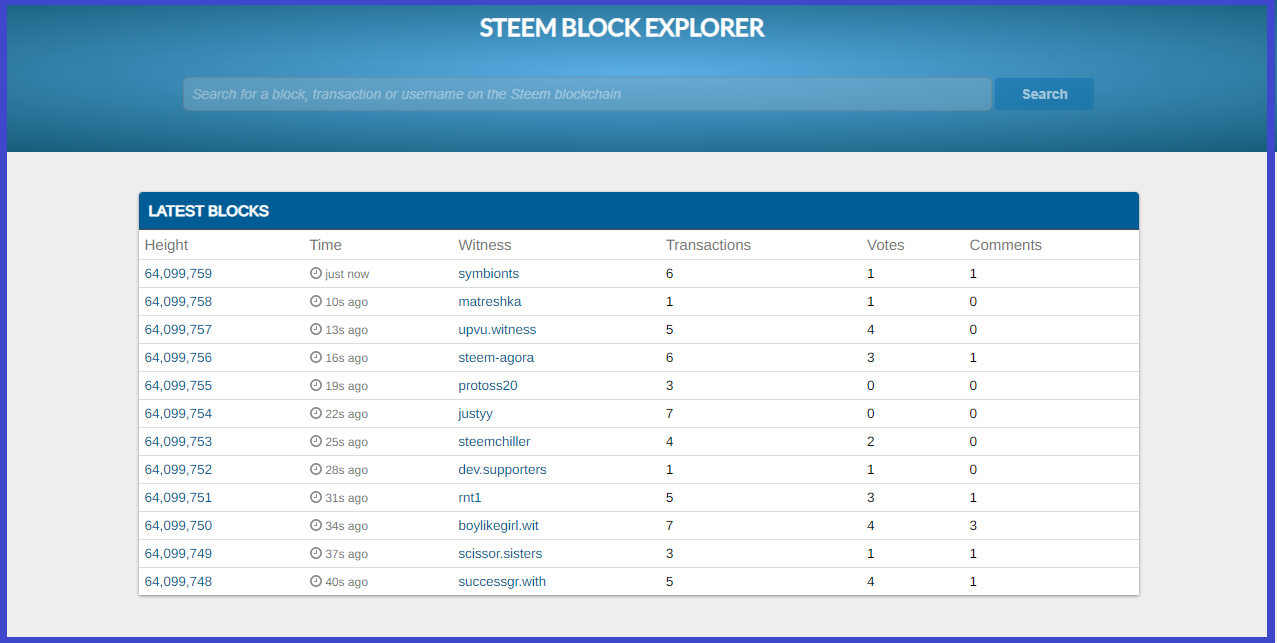
Task: Open block 64,099,755
Action: pos(178,385)
